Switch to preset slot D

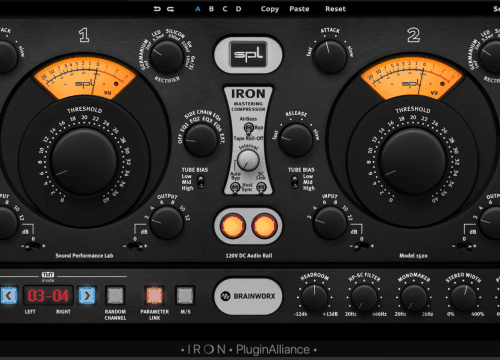tap(238, 9)
